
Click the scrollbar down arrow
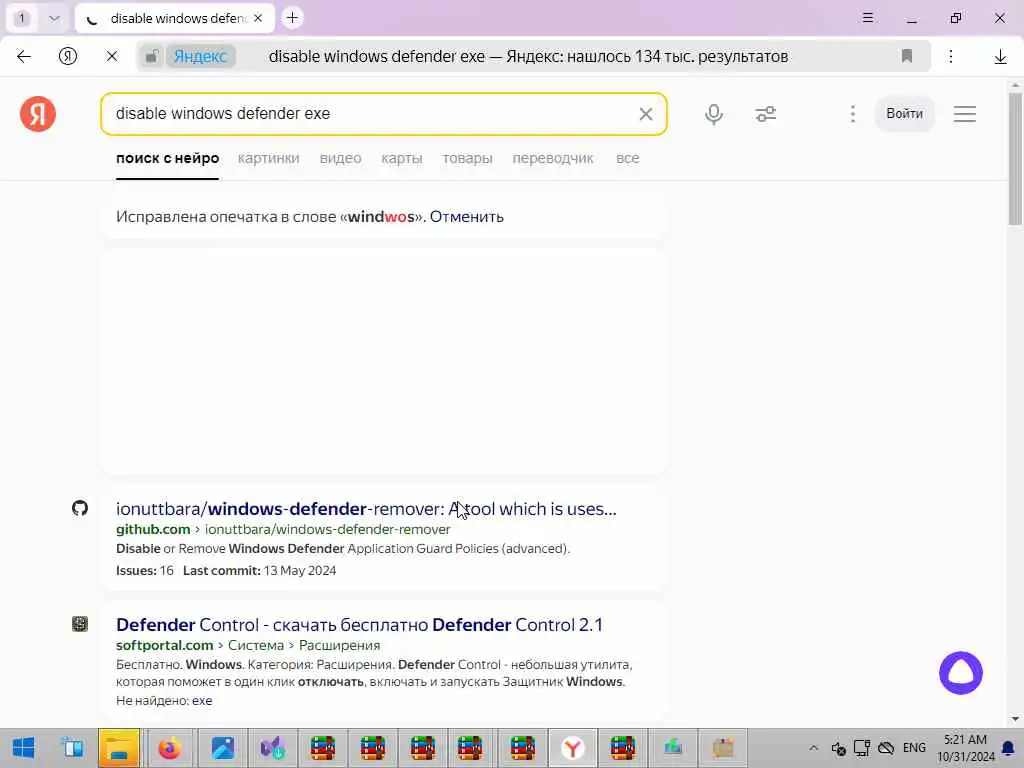tap(1015, 720)
